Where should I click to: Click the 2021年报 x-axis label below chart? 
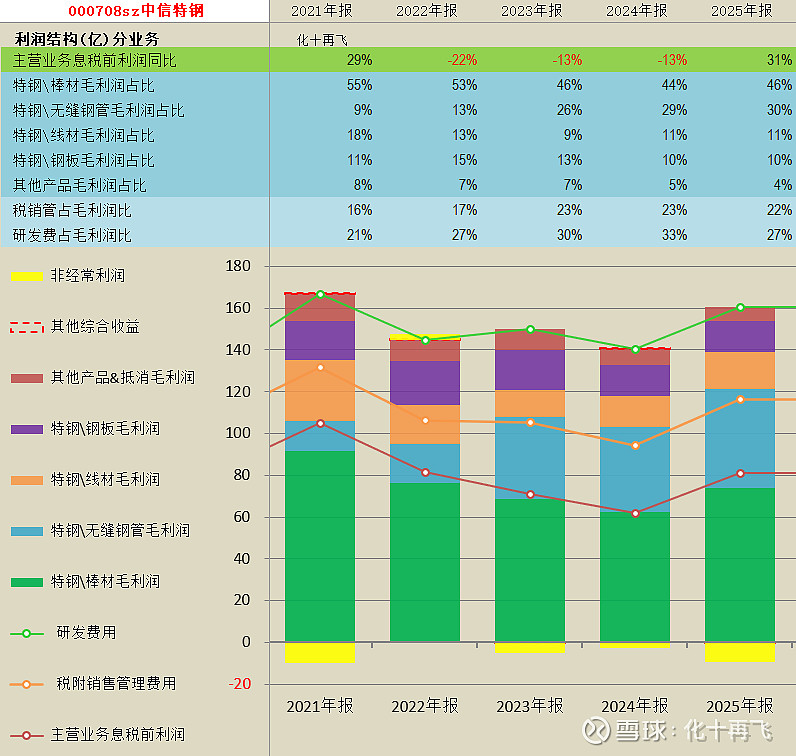320,706
